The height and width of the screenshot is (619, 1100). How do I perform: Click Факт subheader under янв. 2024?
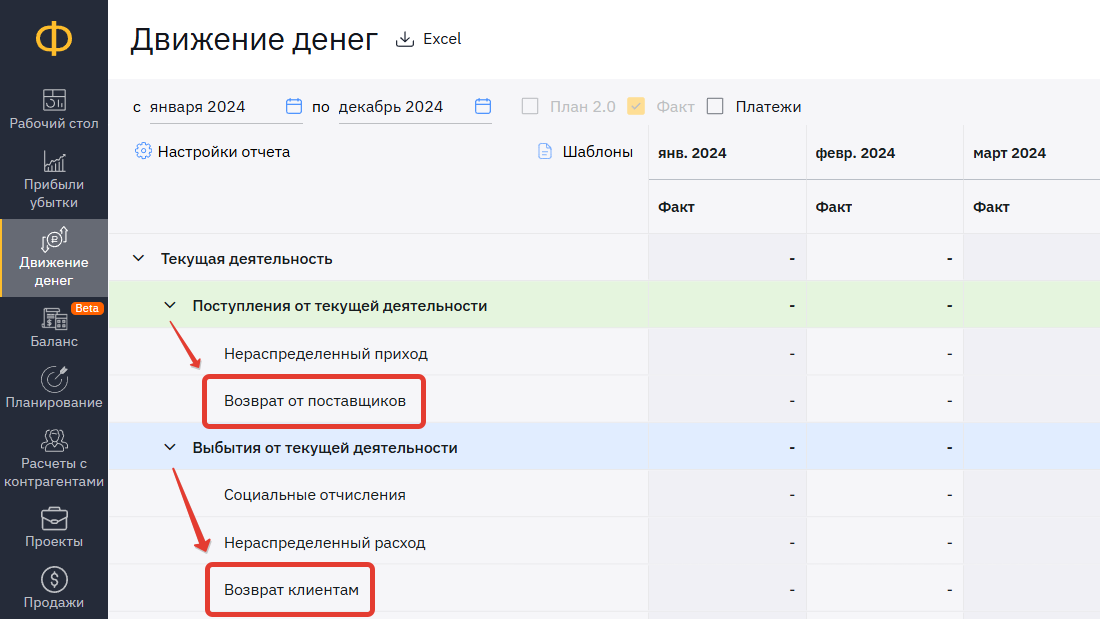click(x=676, y=207)
